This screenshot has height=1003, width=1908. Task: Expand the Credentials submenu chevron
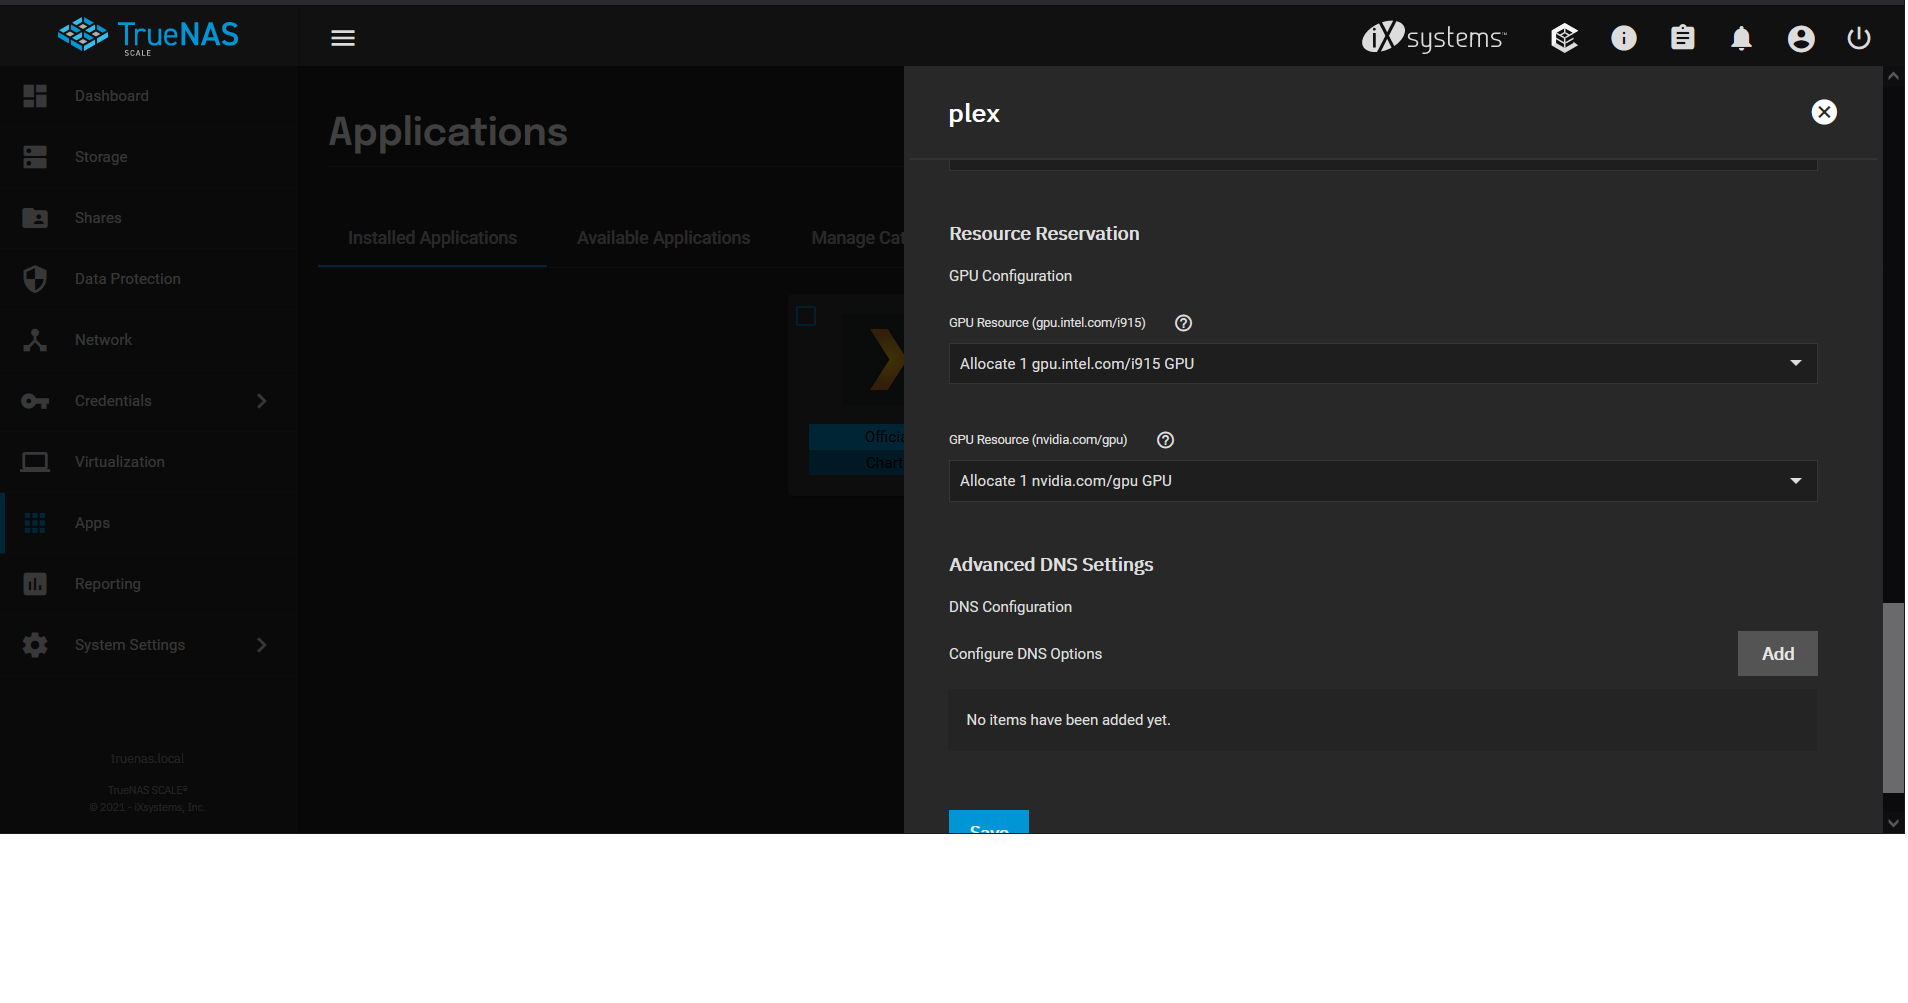point(262,401)
